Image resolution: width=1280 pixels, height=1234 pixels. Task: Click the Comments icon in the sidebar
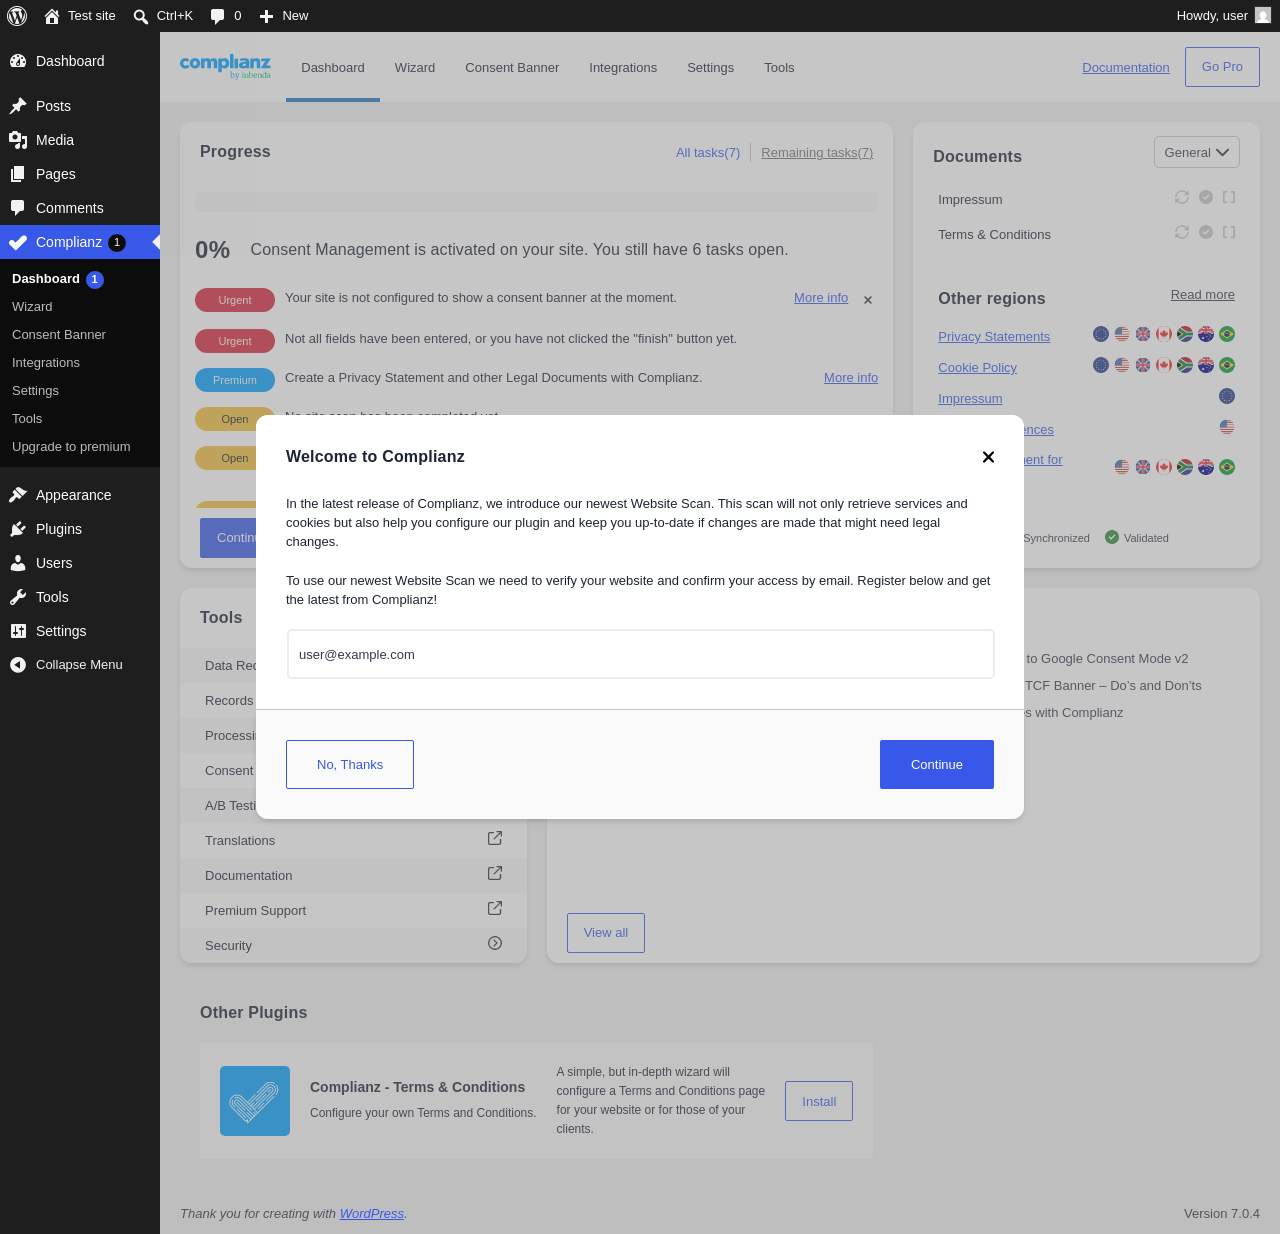[18, 208]
